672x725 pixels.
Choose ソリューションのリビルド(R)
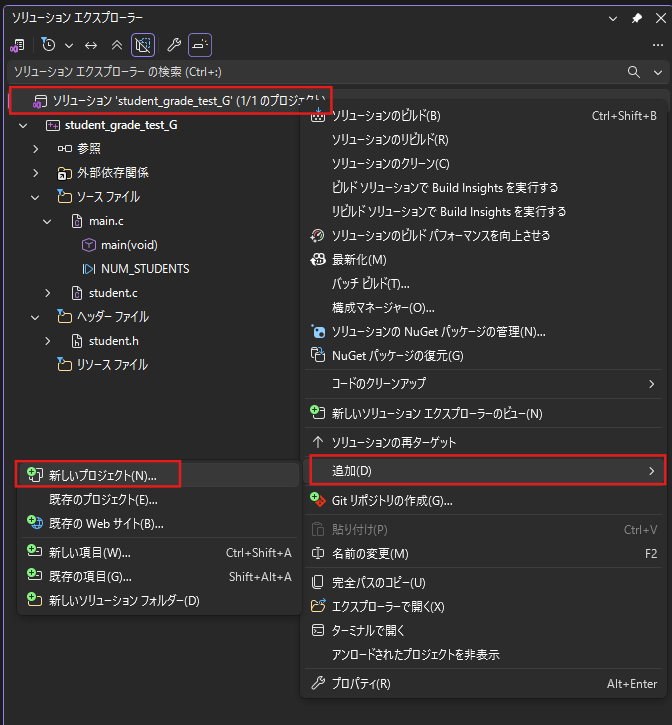pyautogui.click(x=484, y=140)
